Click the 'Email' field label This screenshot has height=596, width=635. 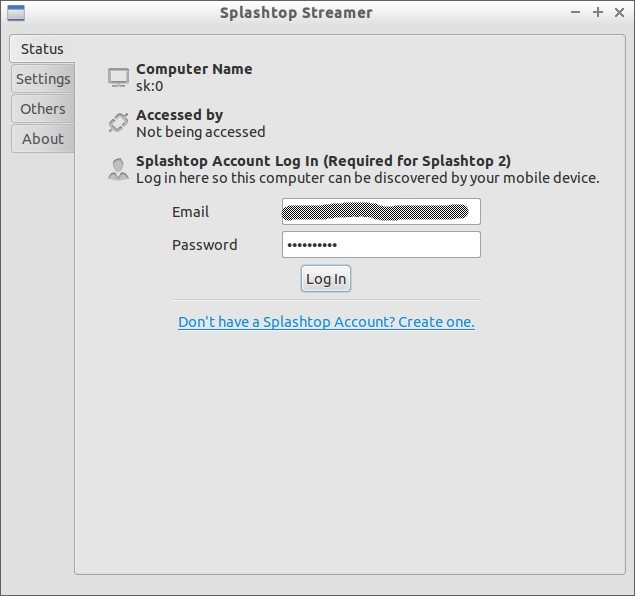[190, 212]
